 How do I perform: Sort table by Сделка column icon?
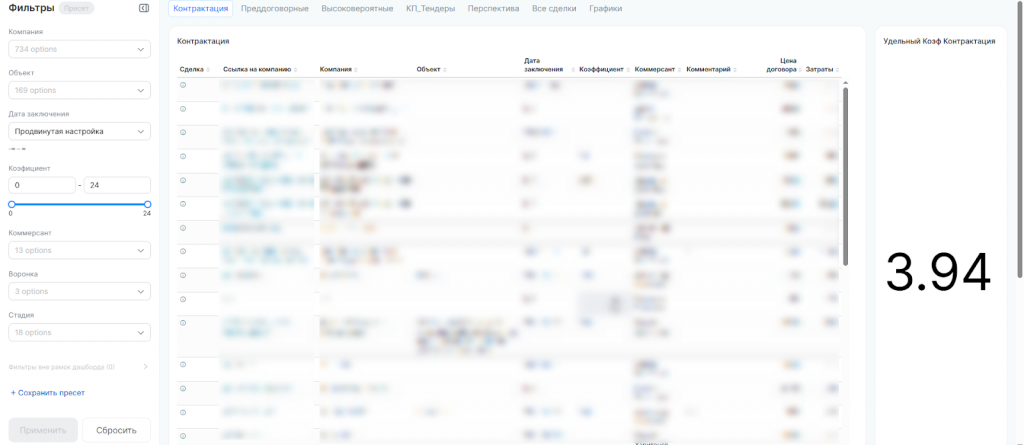tap(208, 70)
